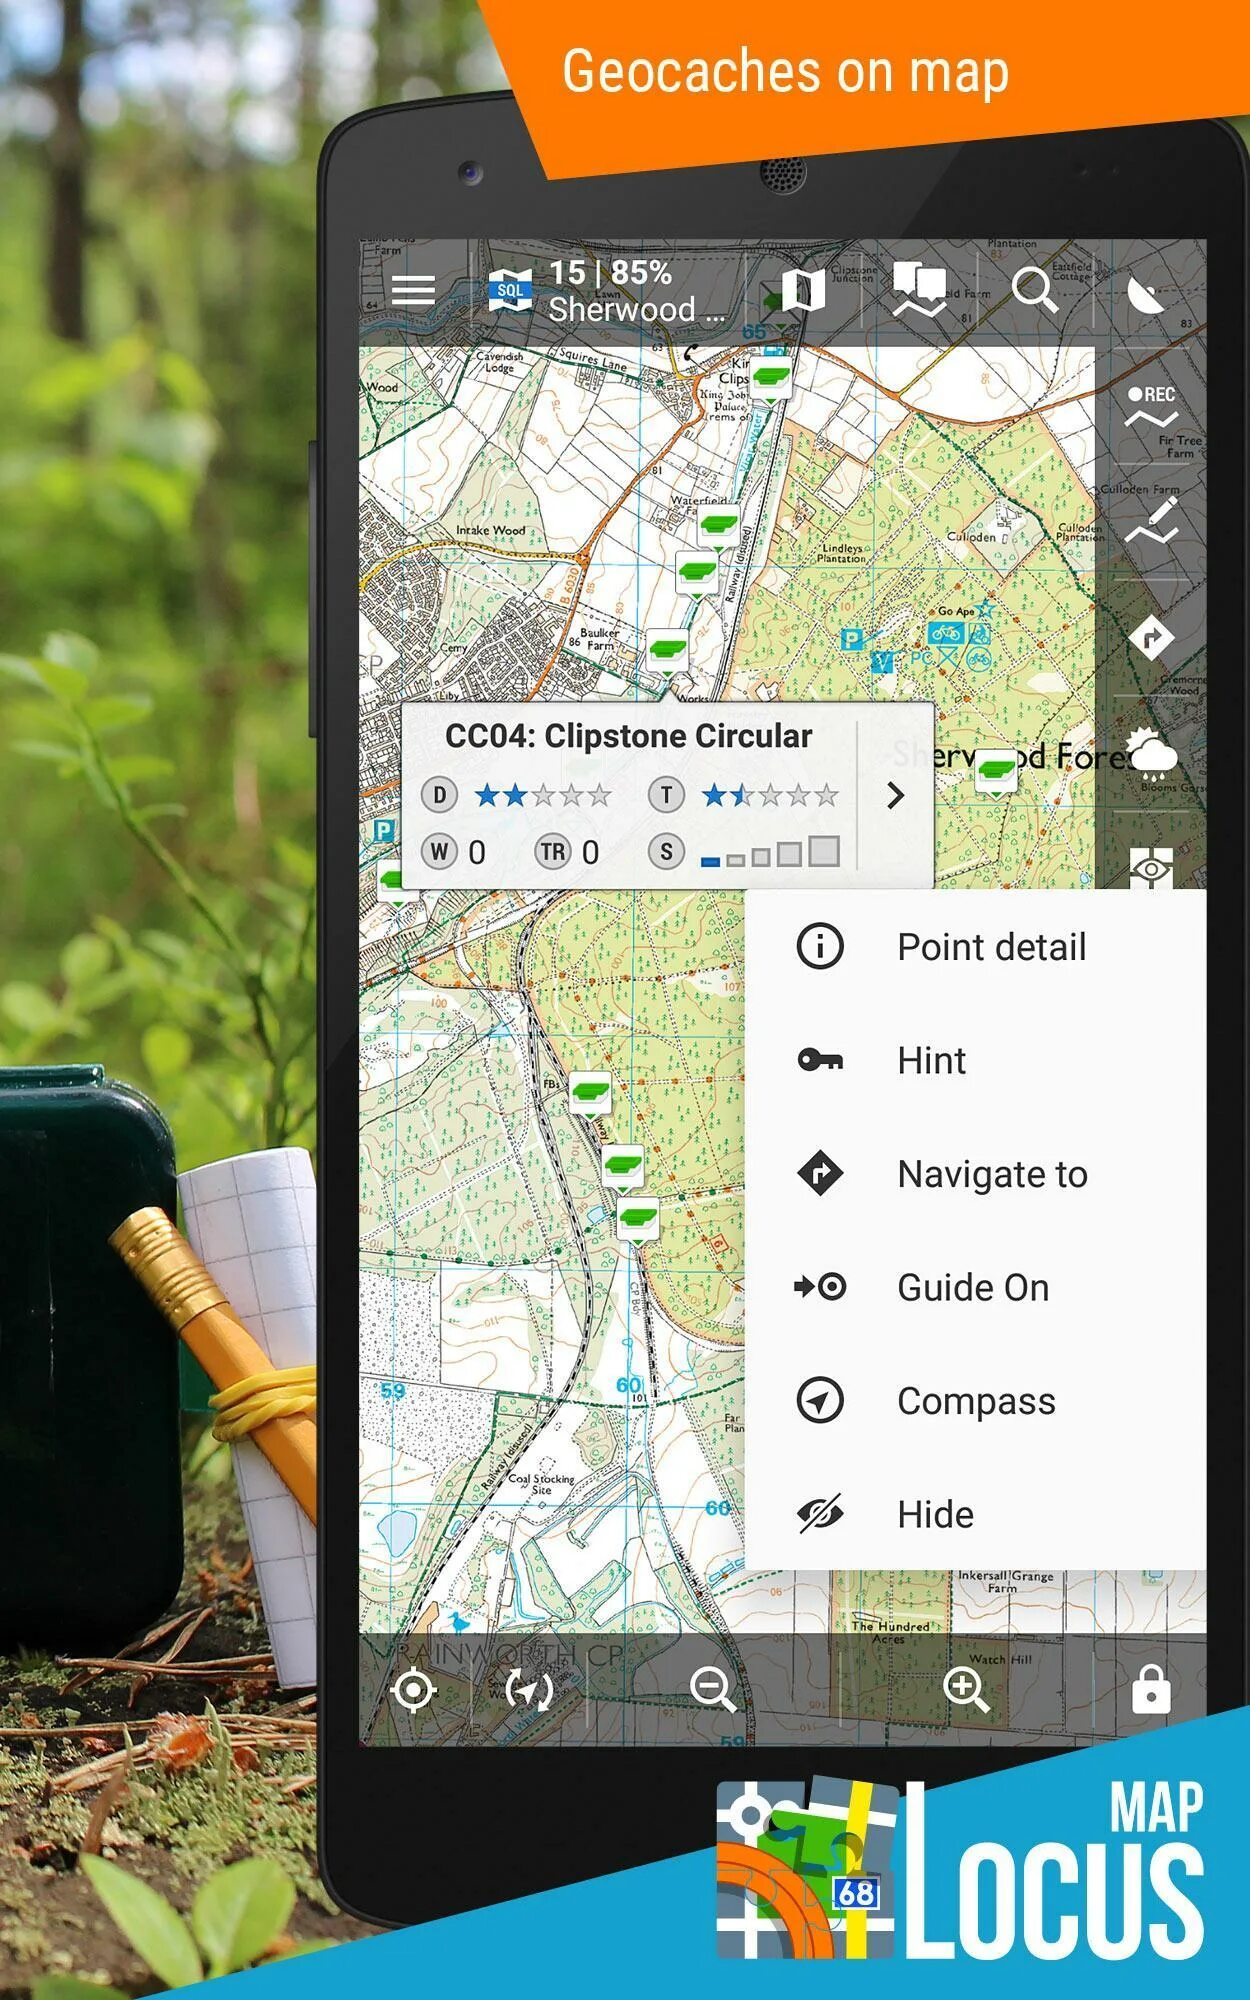
Task: Click the Navigate to diamond icon
Action: tap(820, 1173)
